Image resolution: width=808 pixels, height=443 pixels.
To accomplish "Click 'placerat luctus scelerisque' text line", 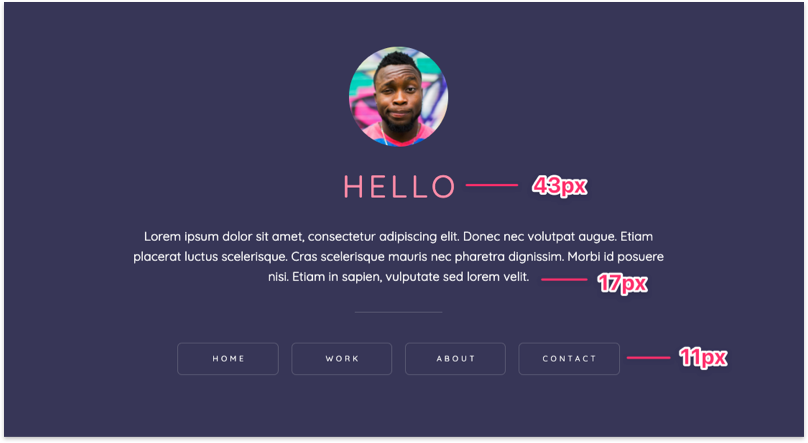I will pyautogui.click(x=398, y=257).
